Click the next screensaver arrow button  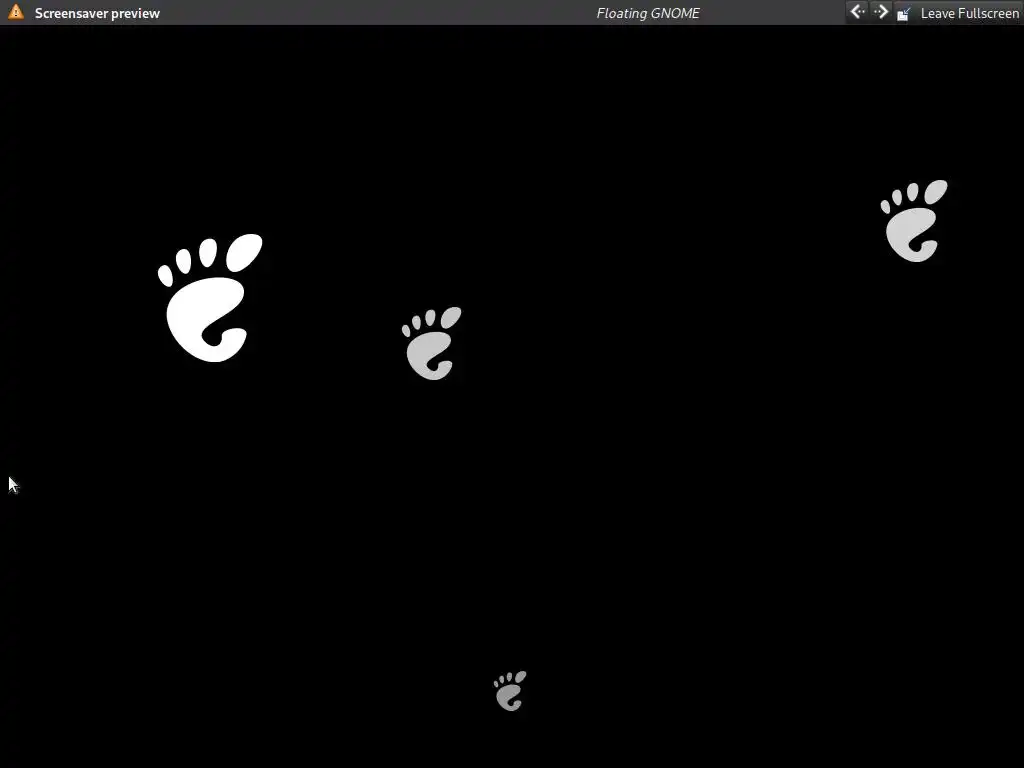(x=880, y=12)
